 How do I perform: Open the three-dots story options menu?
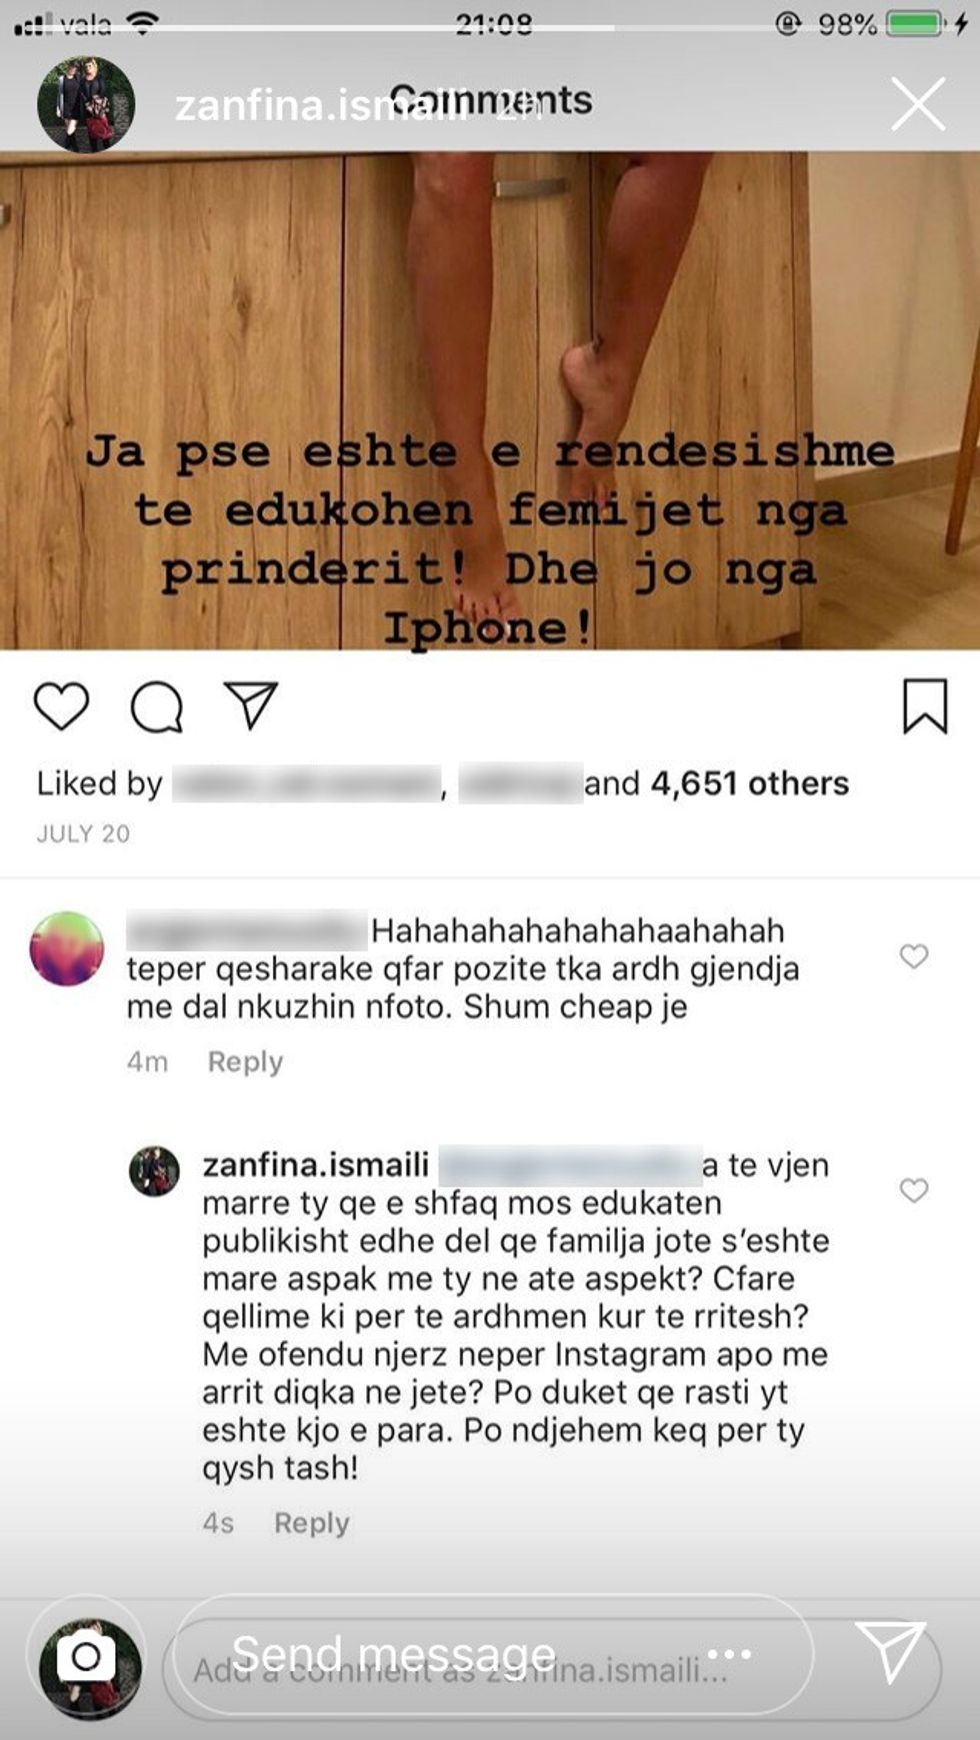(729, 1653)
